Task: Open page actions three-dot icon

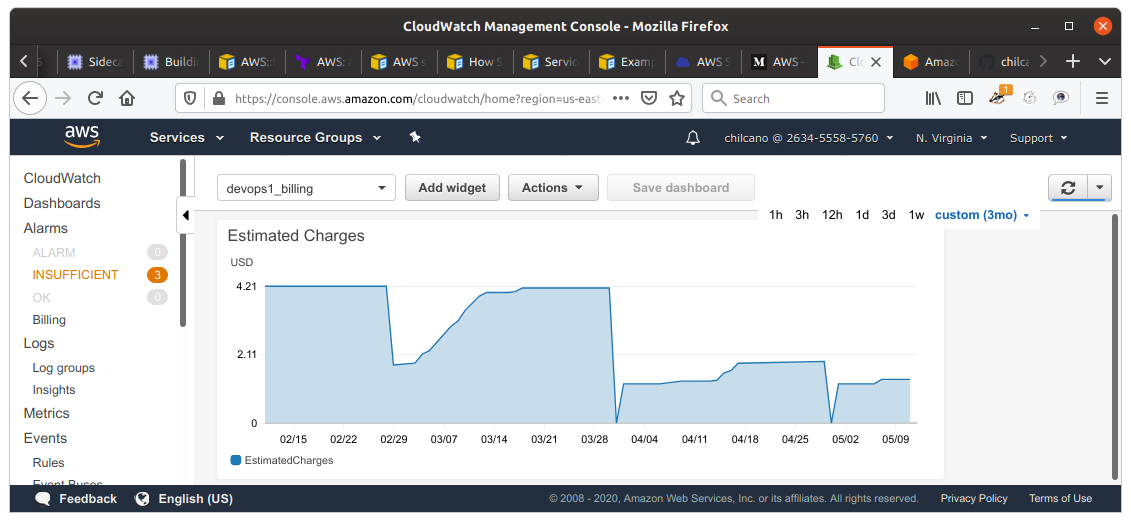Action: (x=620, y=99)
